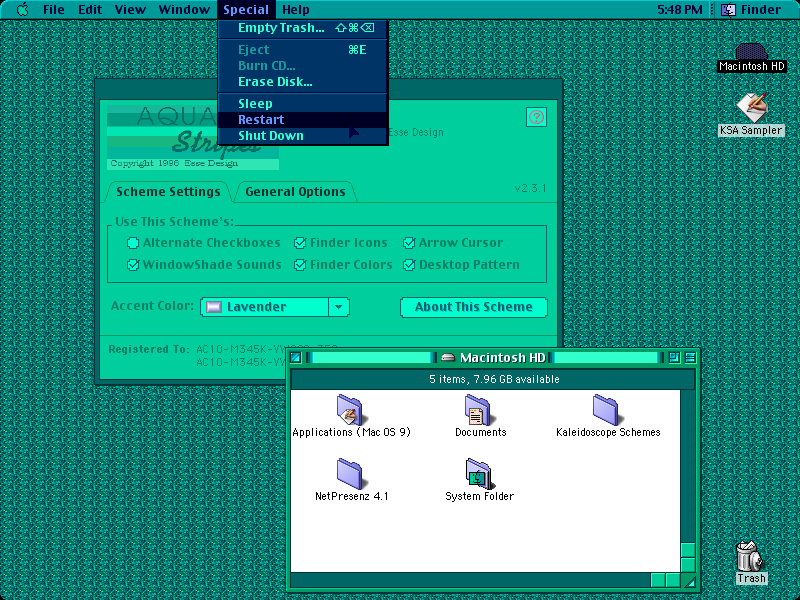This screenshot has width=800, height=600.
Task: Click the resize grow box of Macintosh HD window
Action: (x=688, y=581)
